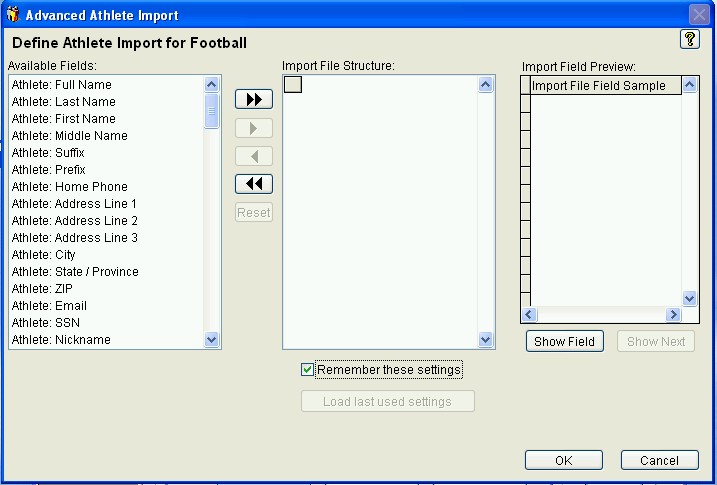Click Import Field Preview scroll left arrow

click(529, 314)
